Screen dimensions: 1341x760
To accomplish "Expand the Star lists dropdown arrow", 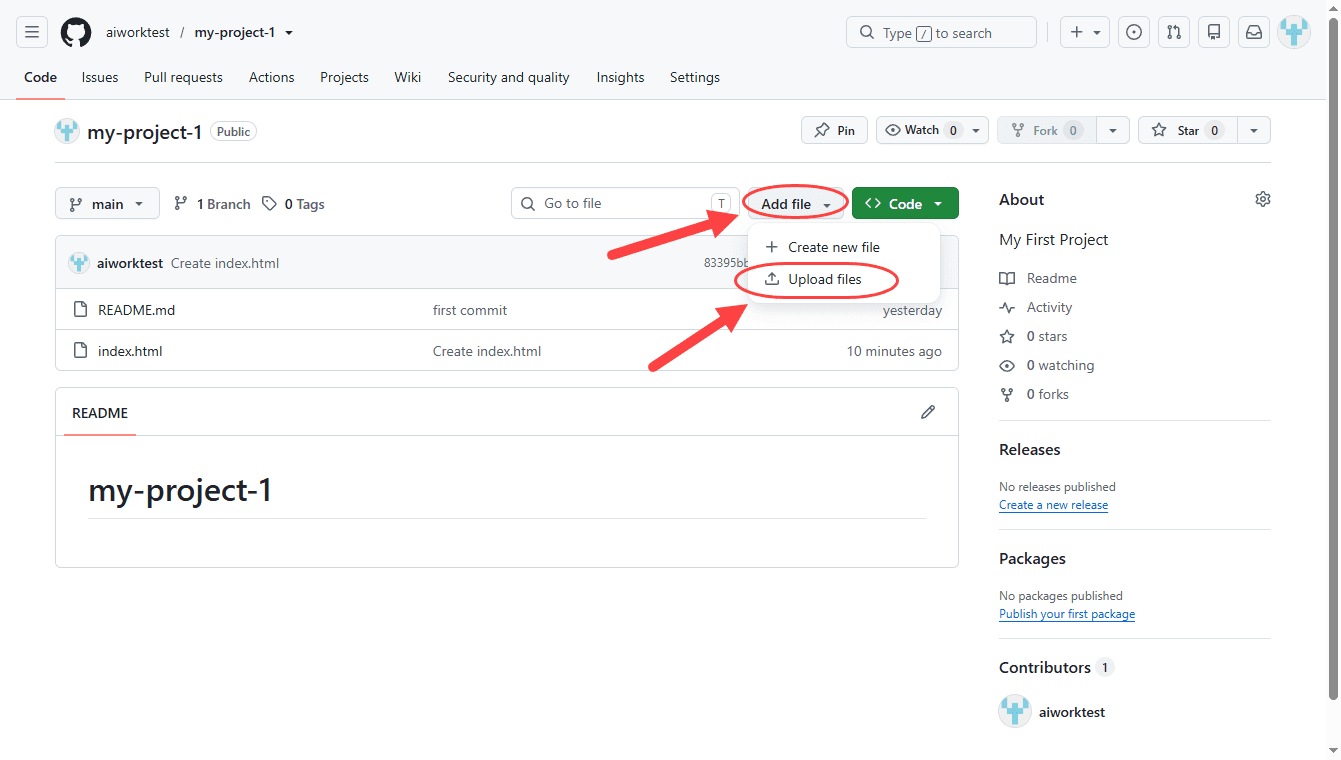I will pyautogui.click(x=1254, y=130).
